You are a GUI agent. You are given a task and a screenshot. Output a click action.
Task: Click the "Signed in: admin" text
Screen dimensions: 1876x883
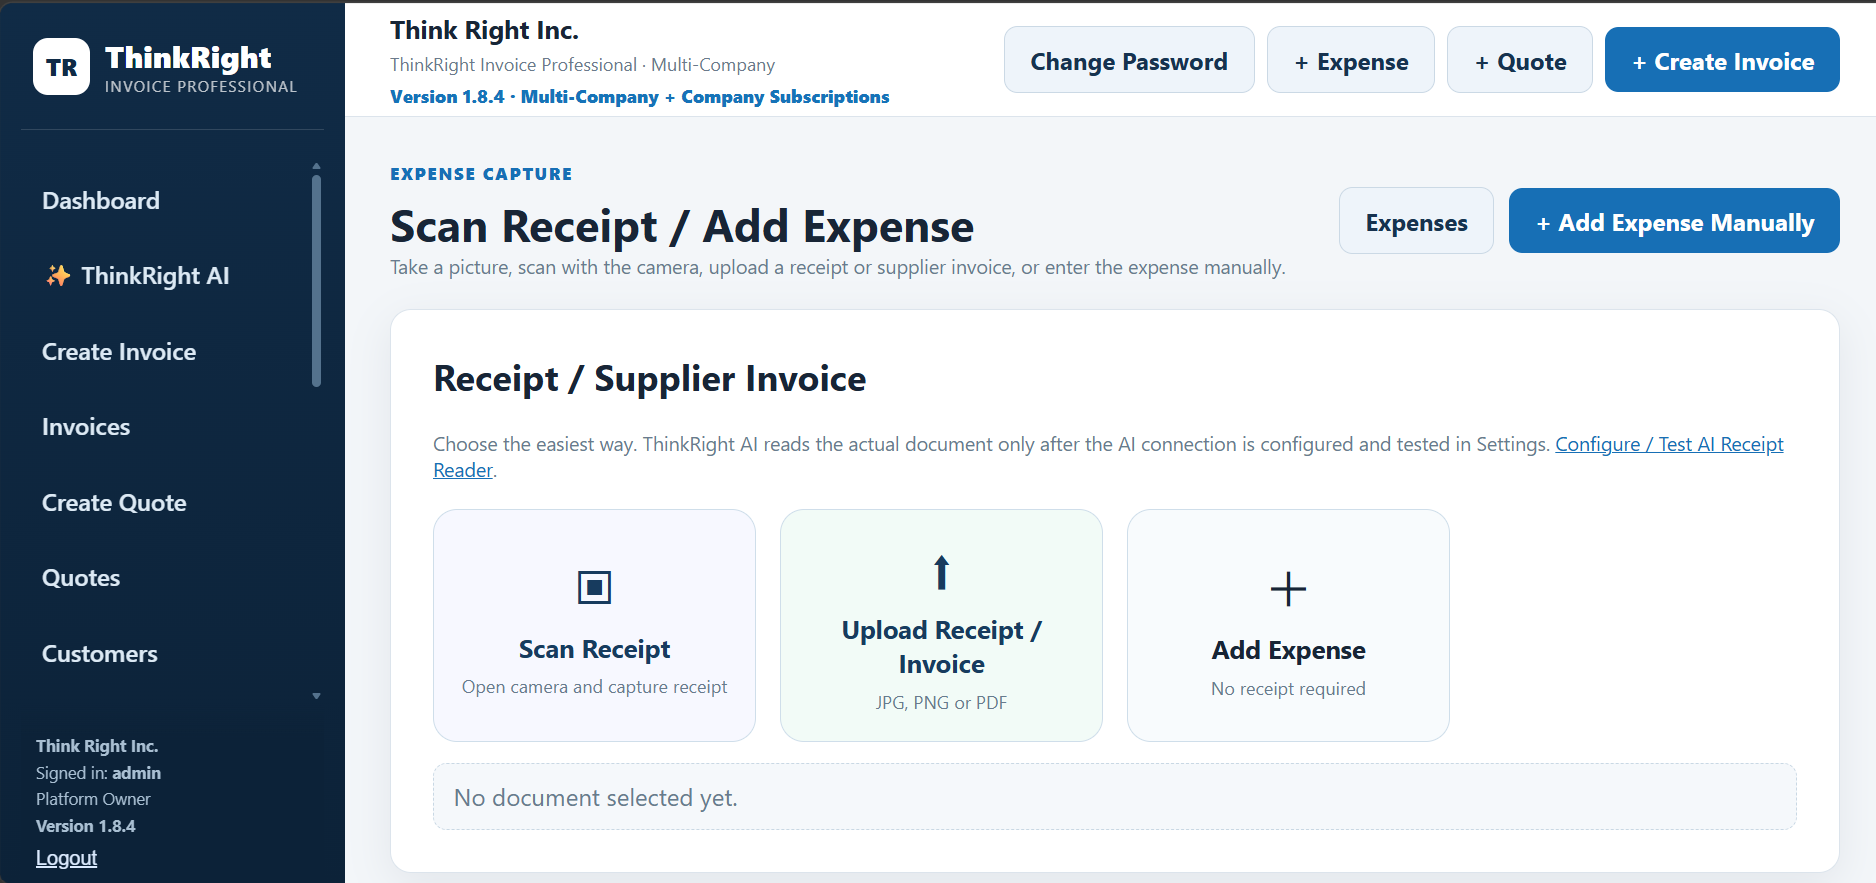pyautogui.click(x=98, y=773)
